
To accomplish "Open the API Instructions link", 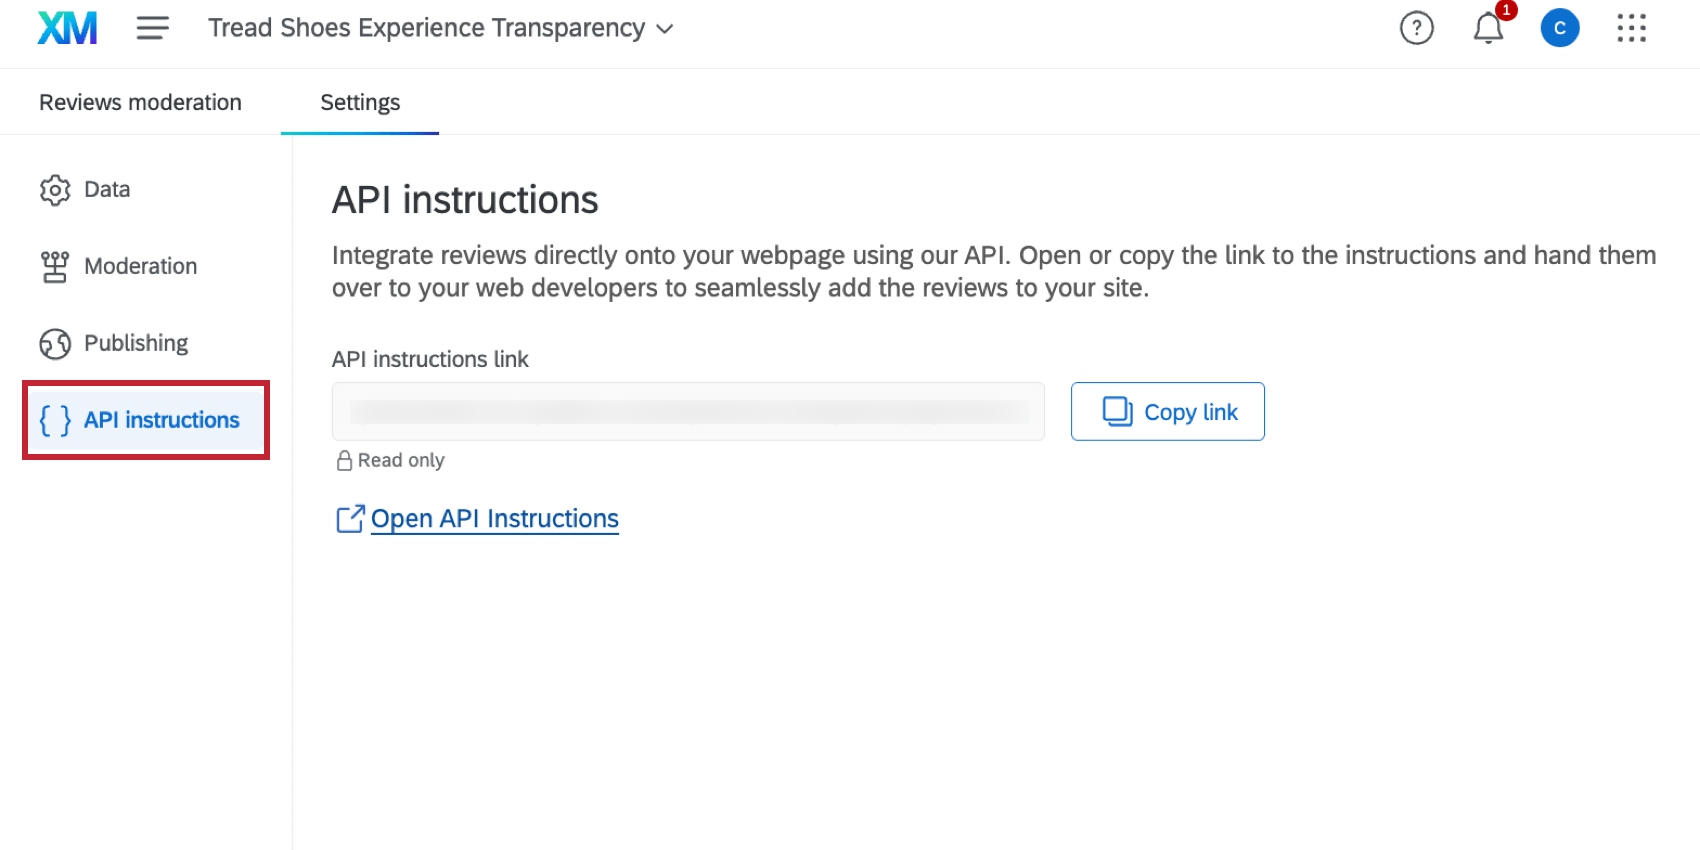I will click(x=494, y=519).
